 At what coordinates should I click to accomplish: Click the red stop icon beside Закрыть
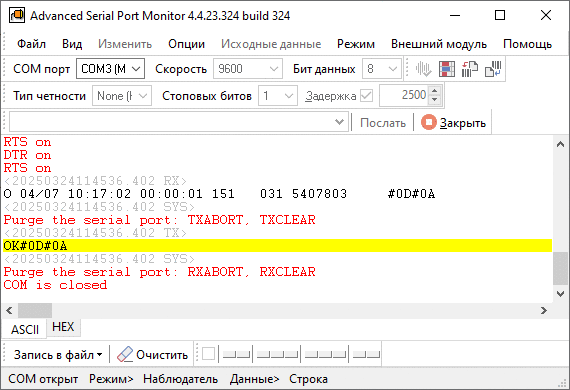pyautogui.click(x=429, y=122)
